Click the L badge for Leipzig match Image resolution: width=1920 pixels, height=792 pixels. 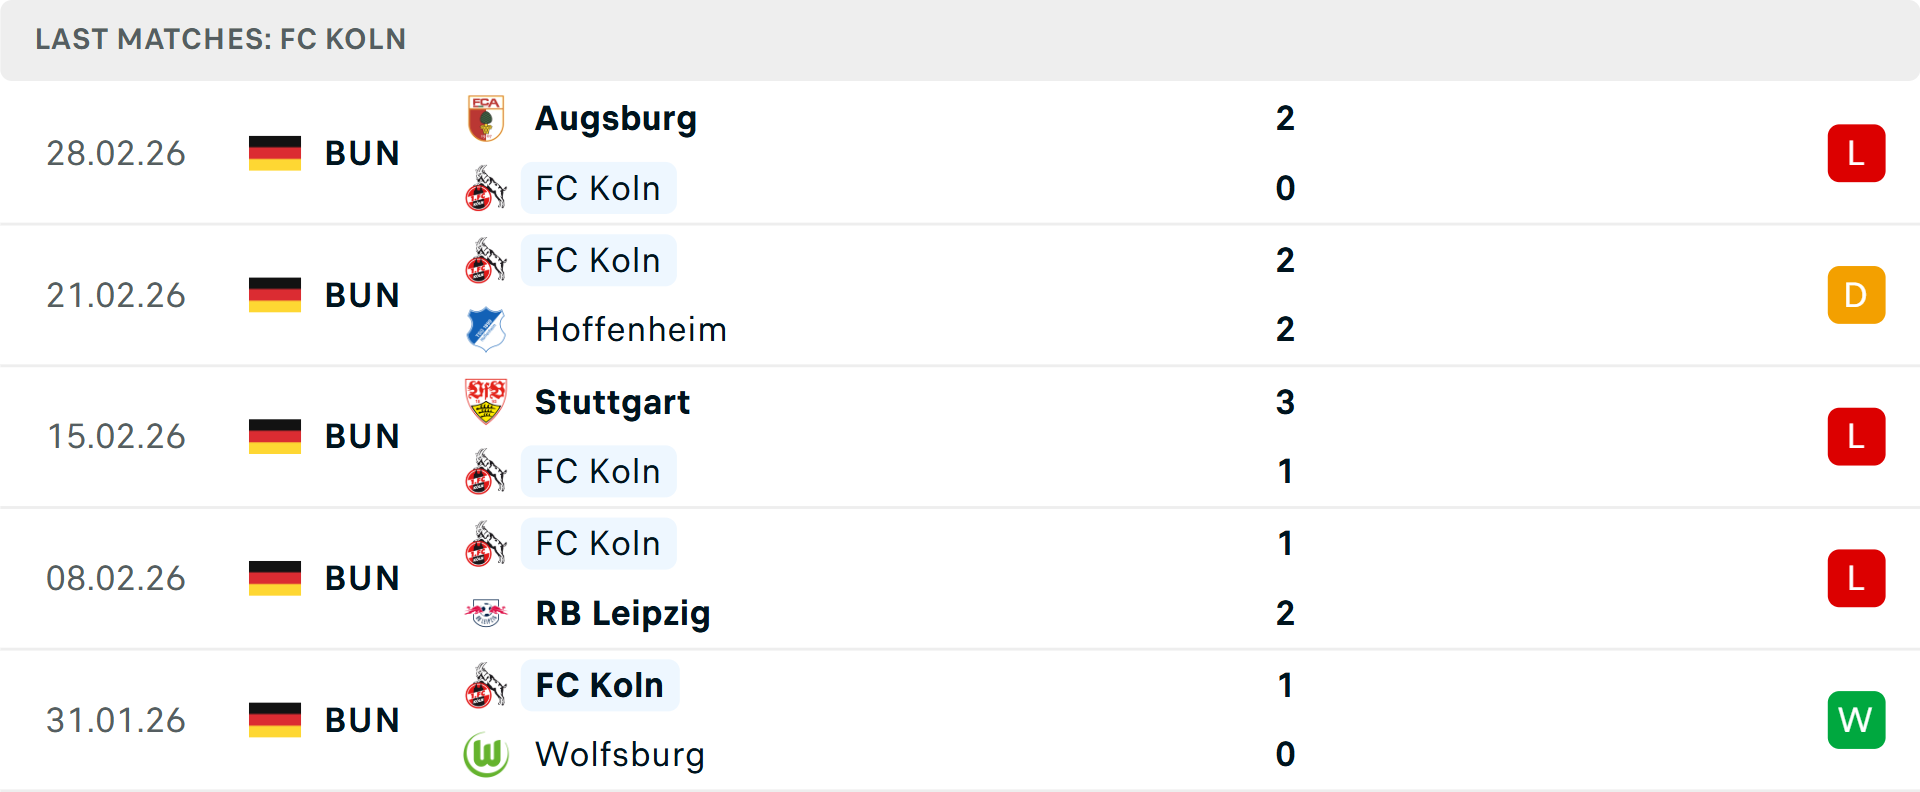click(1856, 578)
